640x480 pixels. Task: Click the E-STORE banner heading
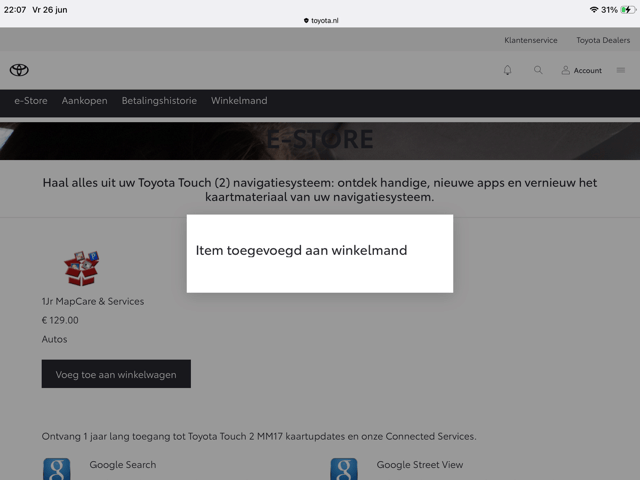[320, 139]
